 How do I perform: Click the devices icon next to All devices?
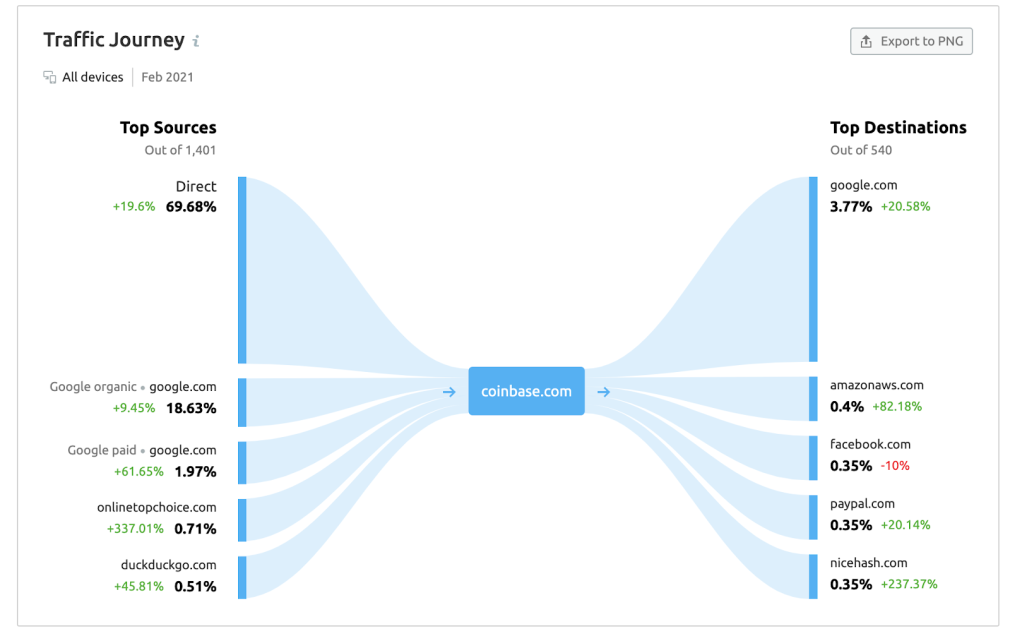coord(50,77)
